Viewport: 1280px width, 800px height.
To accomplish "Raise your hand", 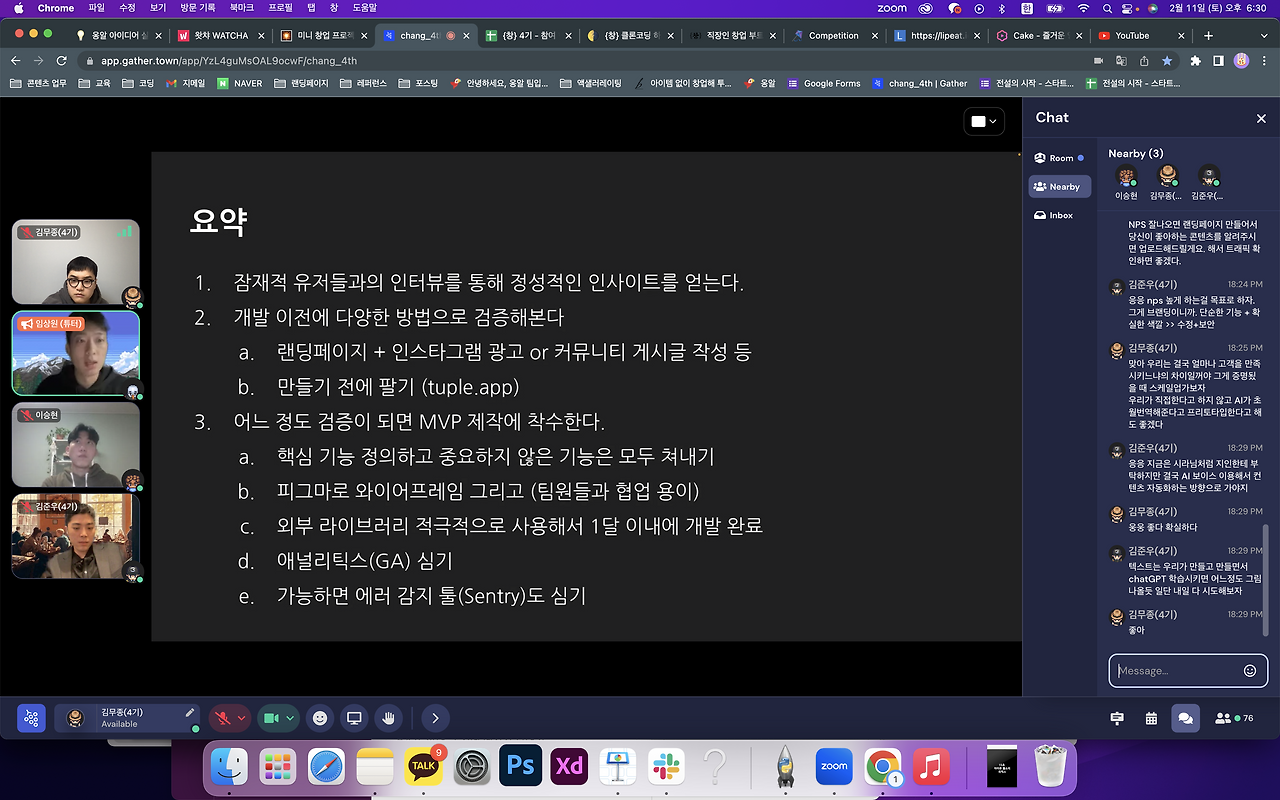I will click(388, 718).
